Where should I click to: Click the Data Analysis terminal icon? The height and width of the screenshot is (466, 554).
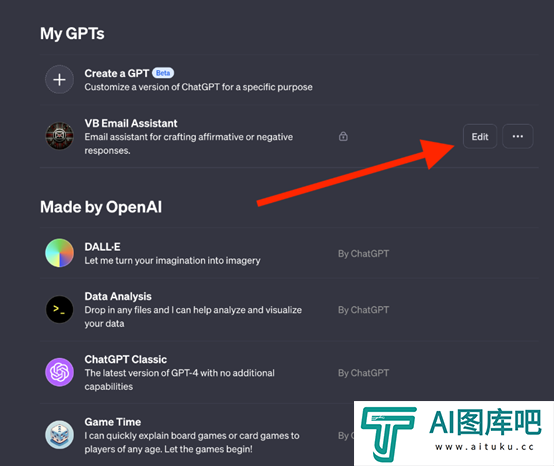click(x=59, y=309)
